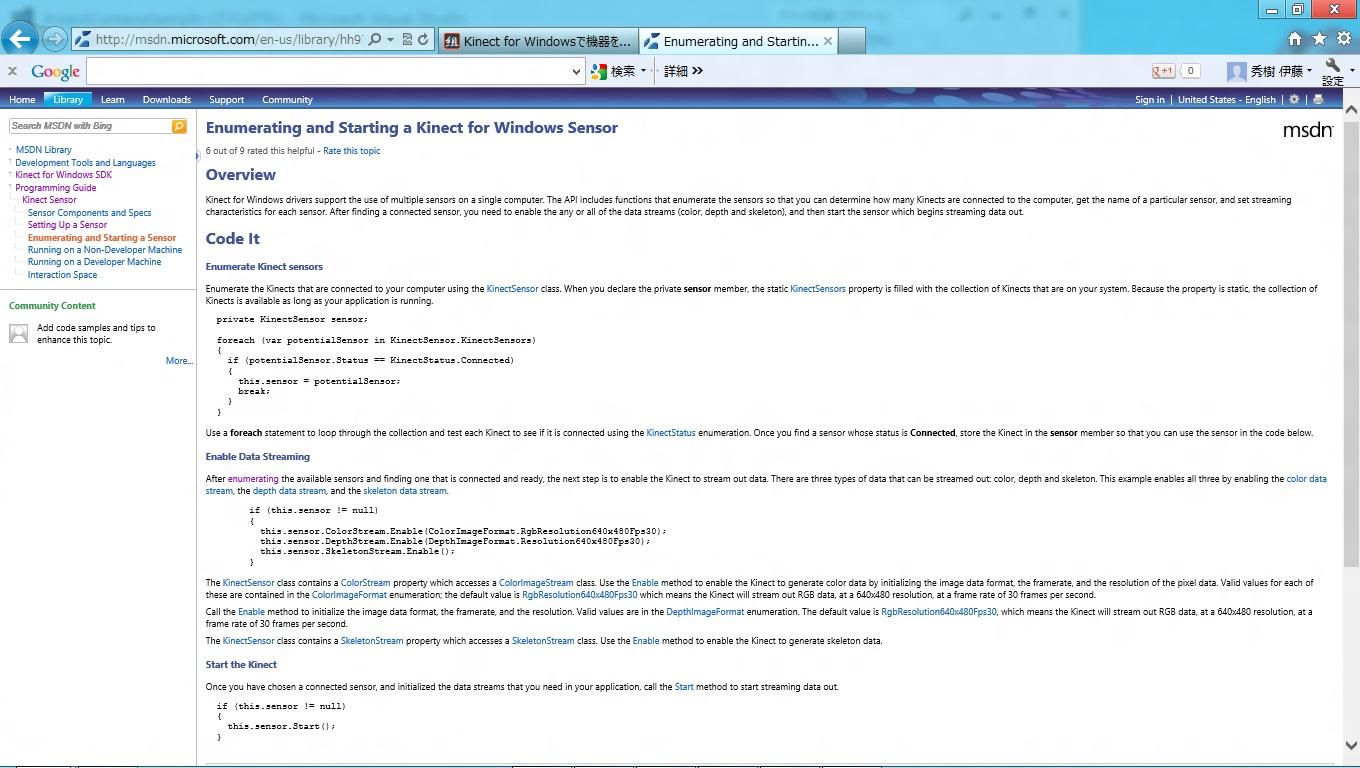Screen dimensions: 1360x768
Task: Click the Community Content avatar icon
Action: click(19, 334)
